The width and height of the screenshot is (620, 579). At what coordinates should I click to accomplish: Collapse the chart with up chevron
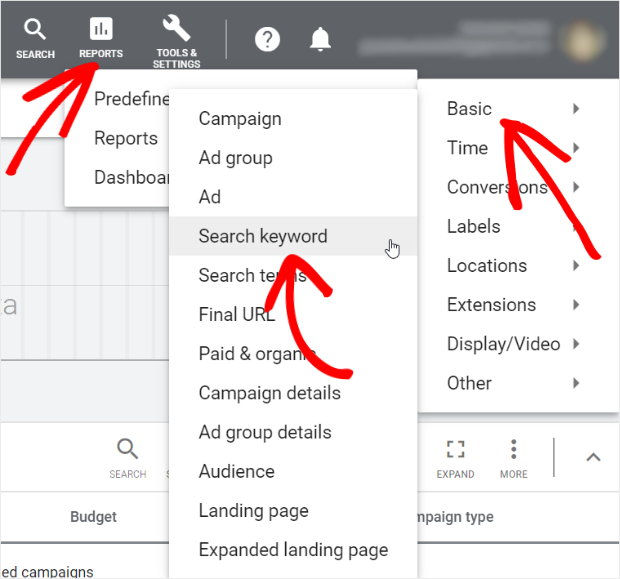pyautogui.click(x=593, y=457)
